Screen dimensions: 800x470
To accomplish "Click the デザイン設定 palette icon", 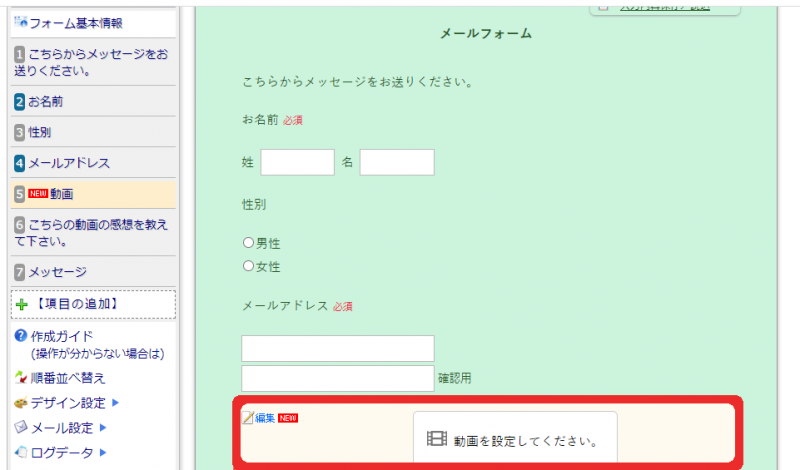I will pos(21,403).
